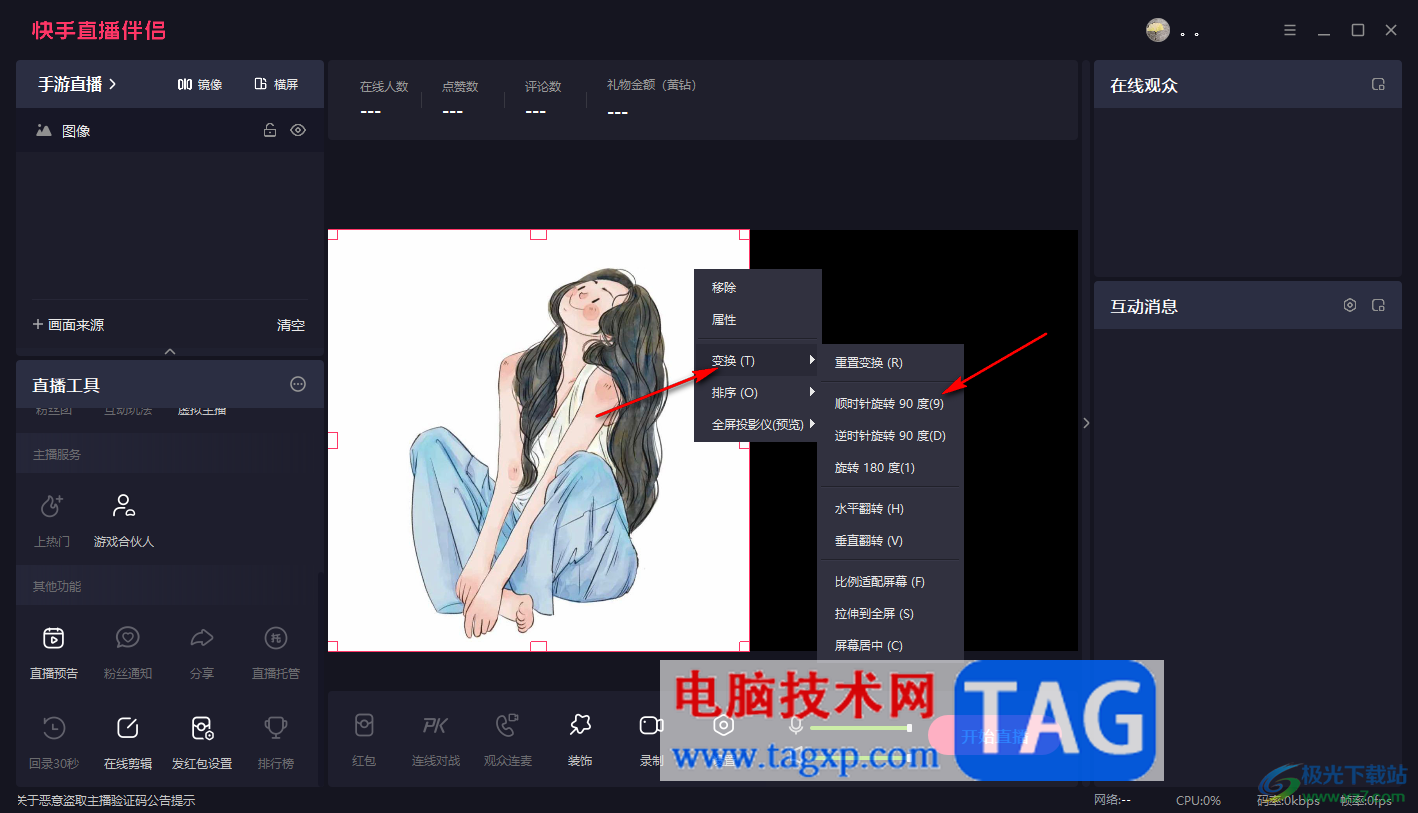
Task: Start 连线对战 PK
Action: pos(436,740)
